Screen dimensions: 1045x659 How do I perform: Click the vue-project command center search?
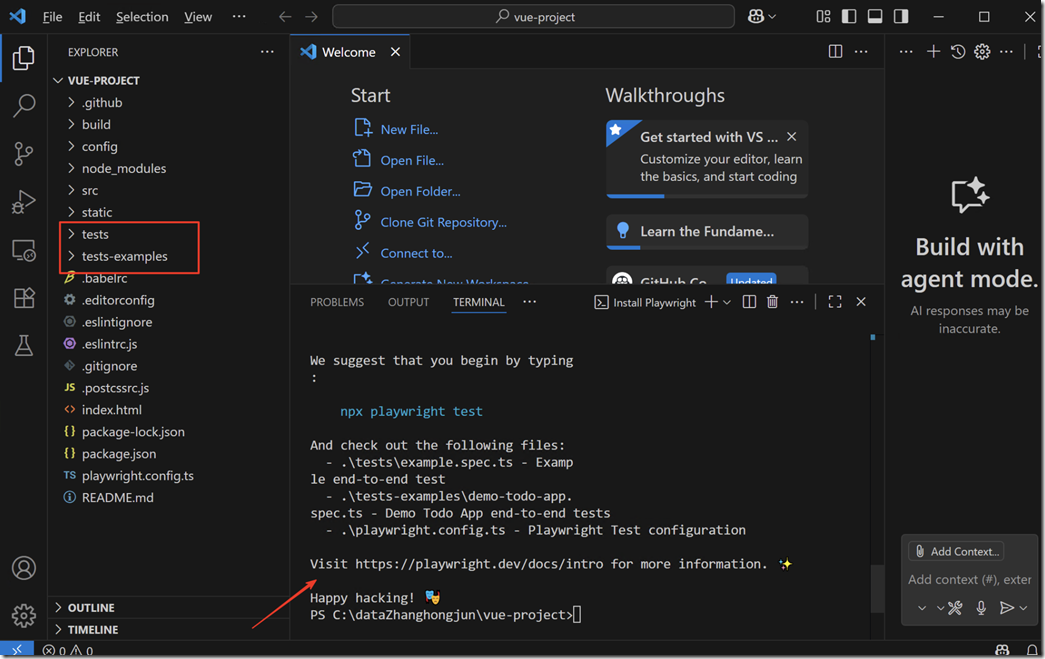pos(533,17)
